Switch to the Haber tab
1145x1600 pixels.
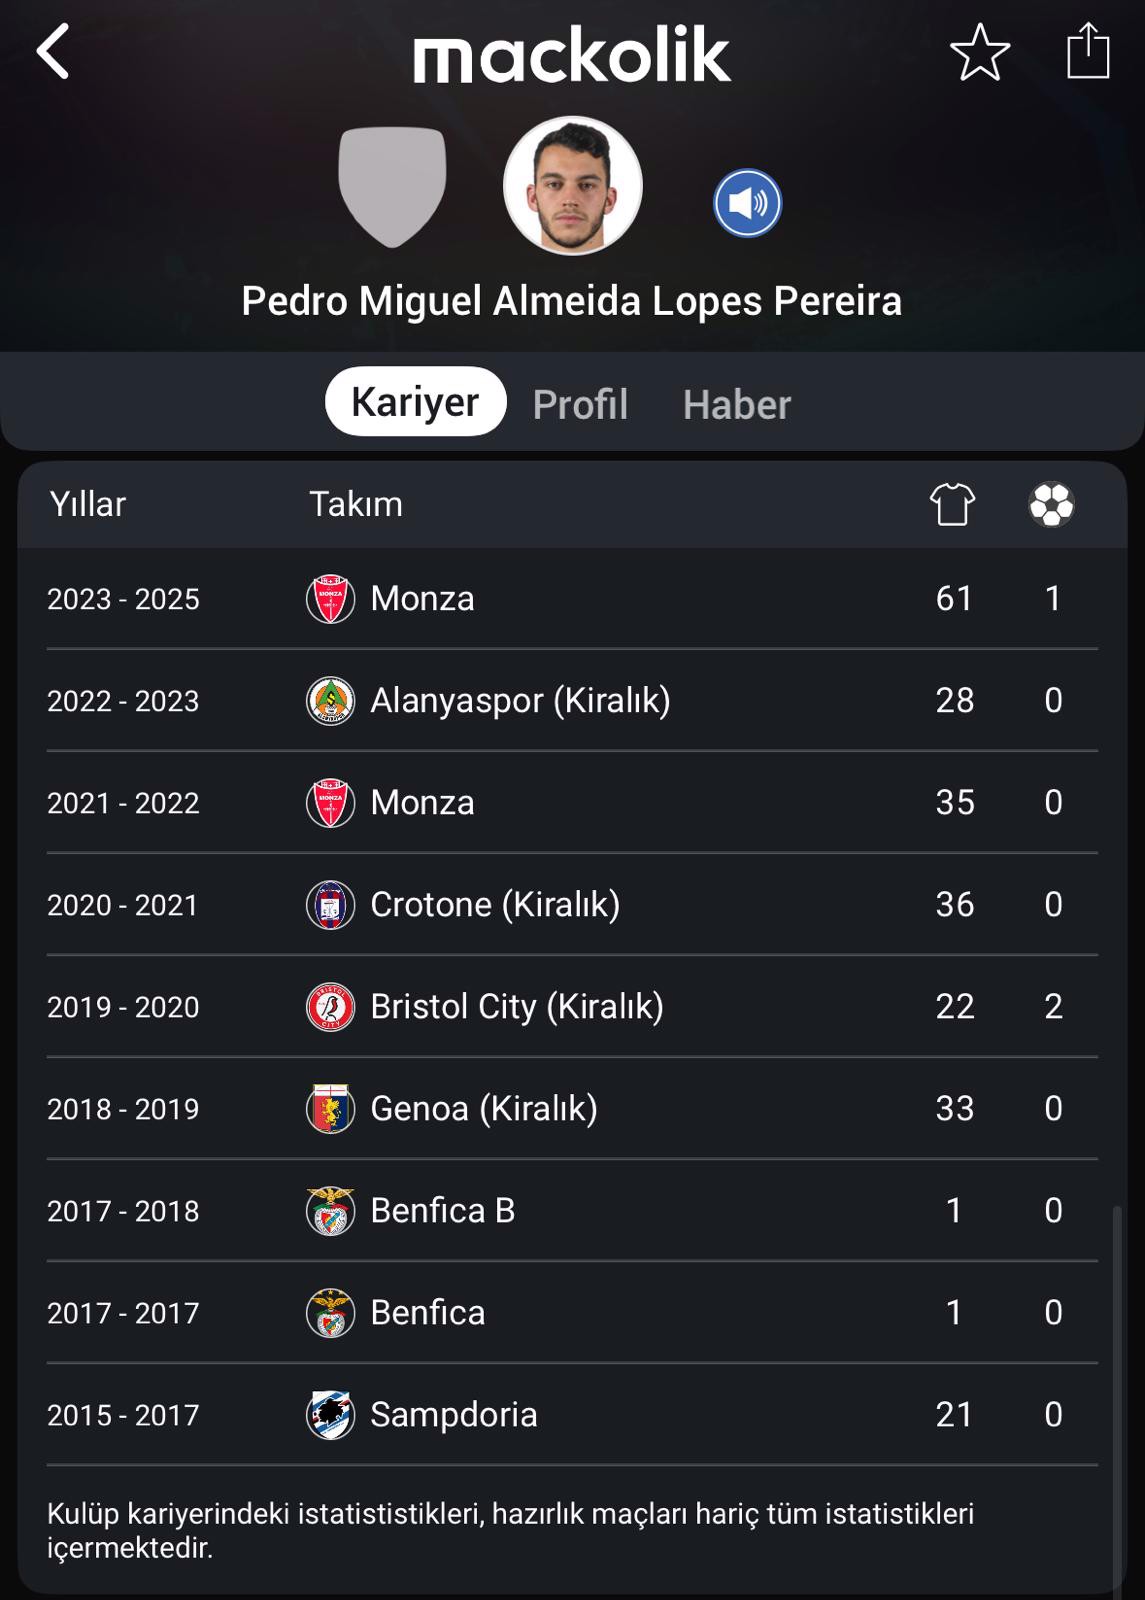click(x=737, y=405)
